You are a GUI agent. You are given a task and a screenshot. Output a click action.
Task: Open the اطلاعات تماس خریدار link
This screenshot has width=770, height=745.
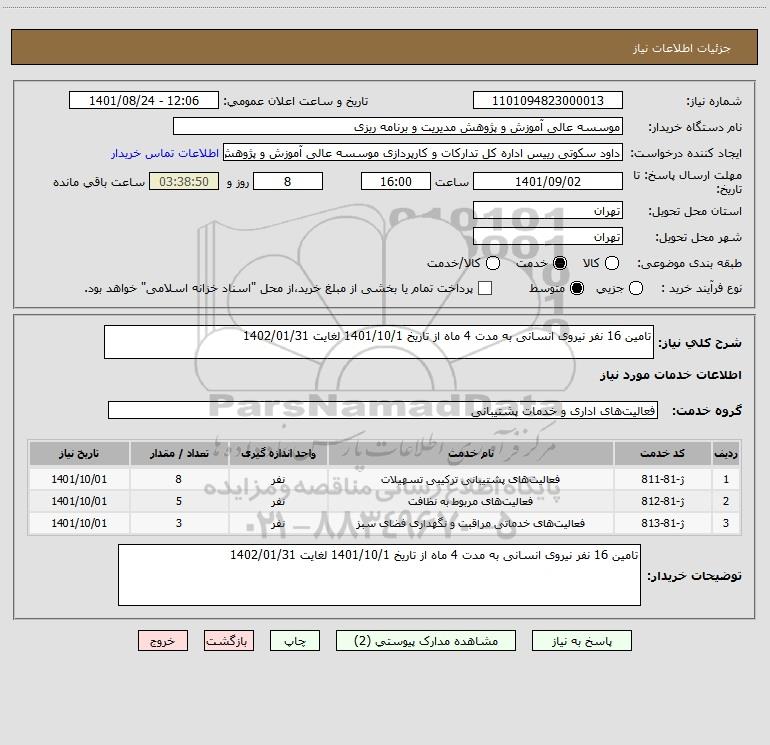pyautogui.click(x=165, y=153)
